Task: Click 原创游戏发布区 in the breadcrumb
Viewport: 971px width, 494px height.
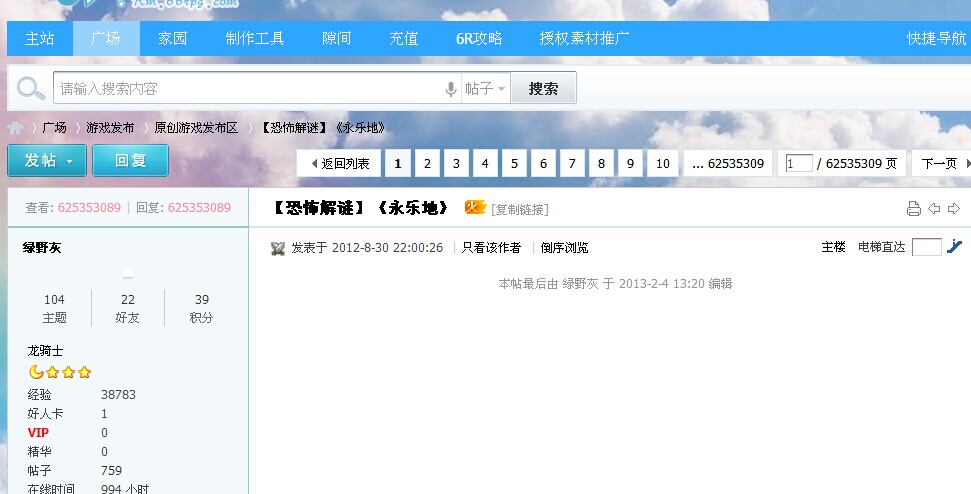Action: pos(196,128)
